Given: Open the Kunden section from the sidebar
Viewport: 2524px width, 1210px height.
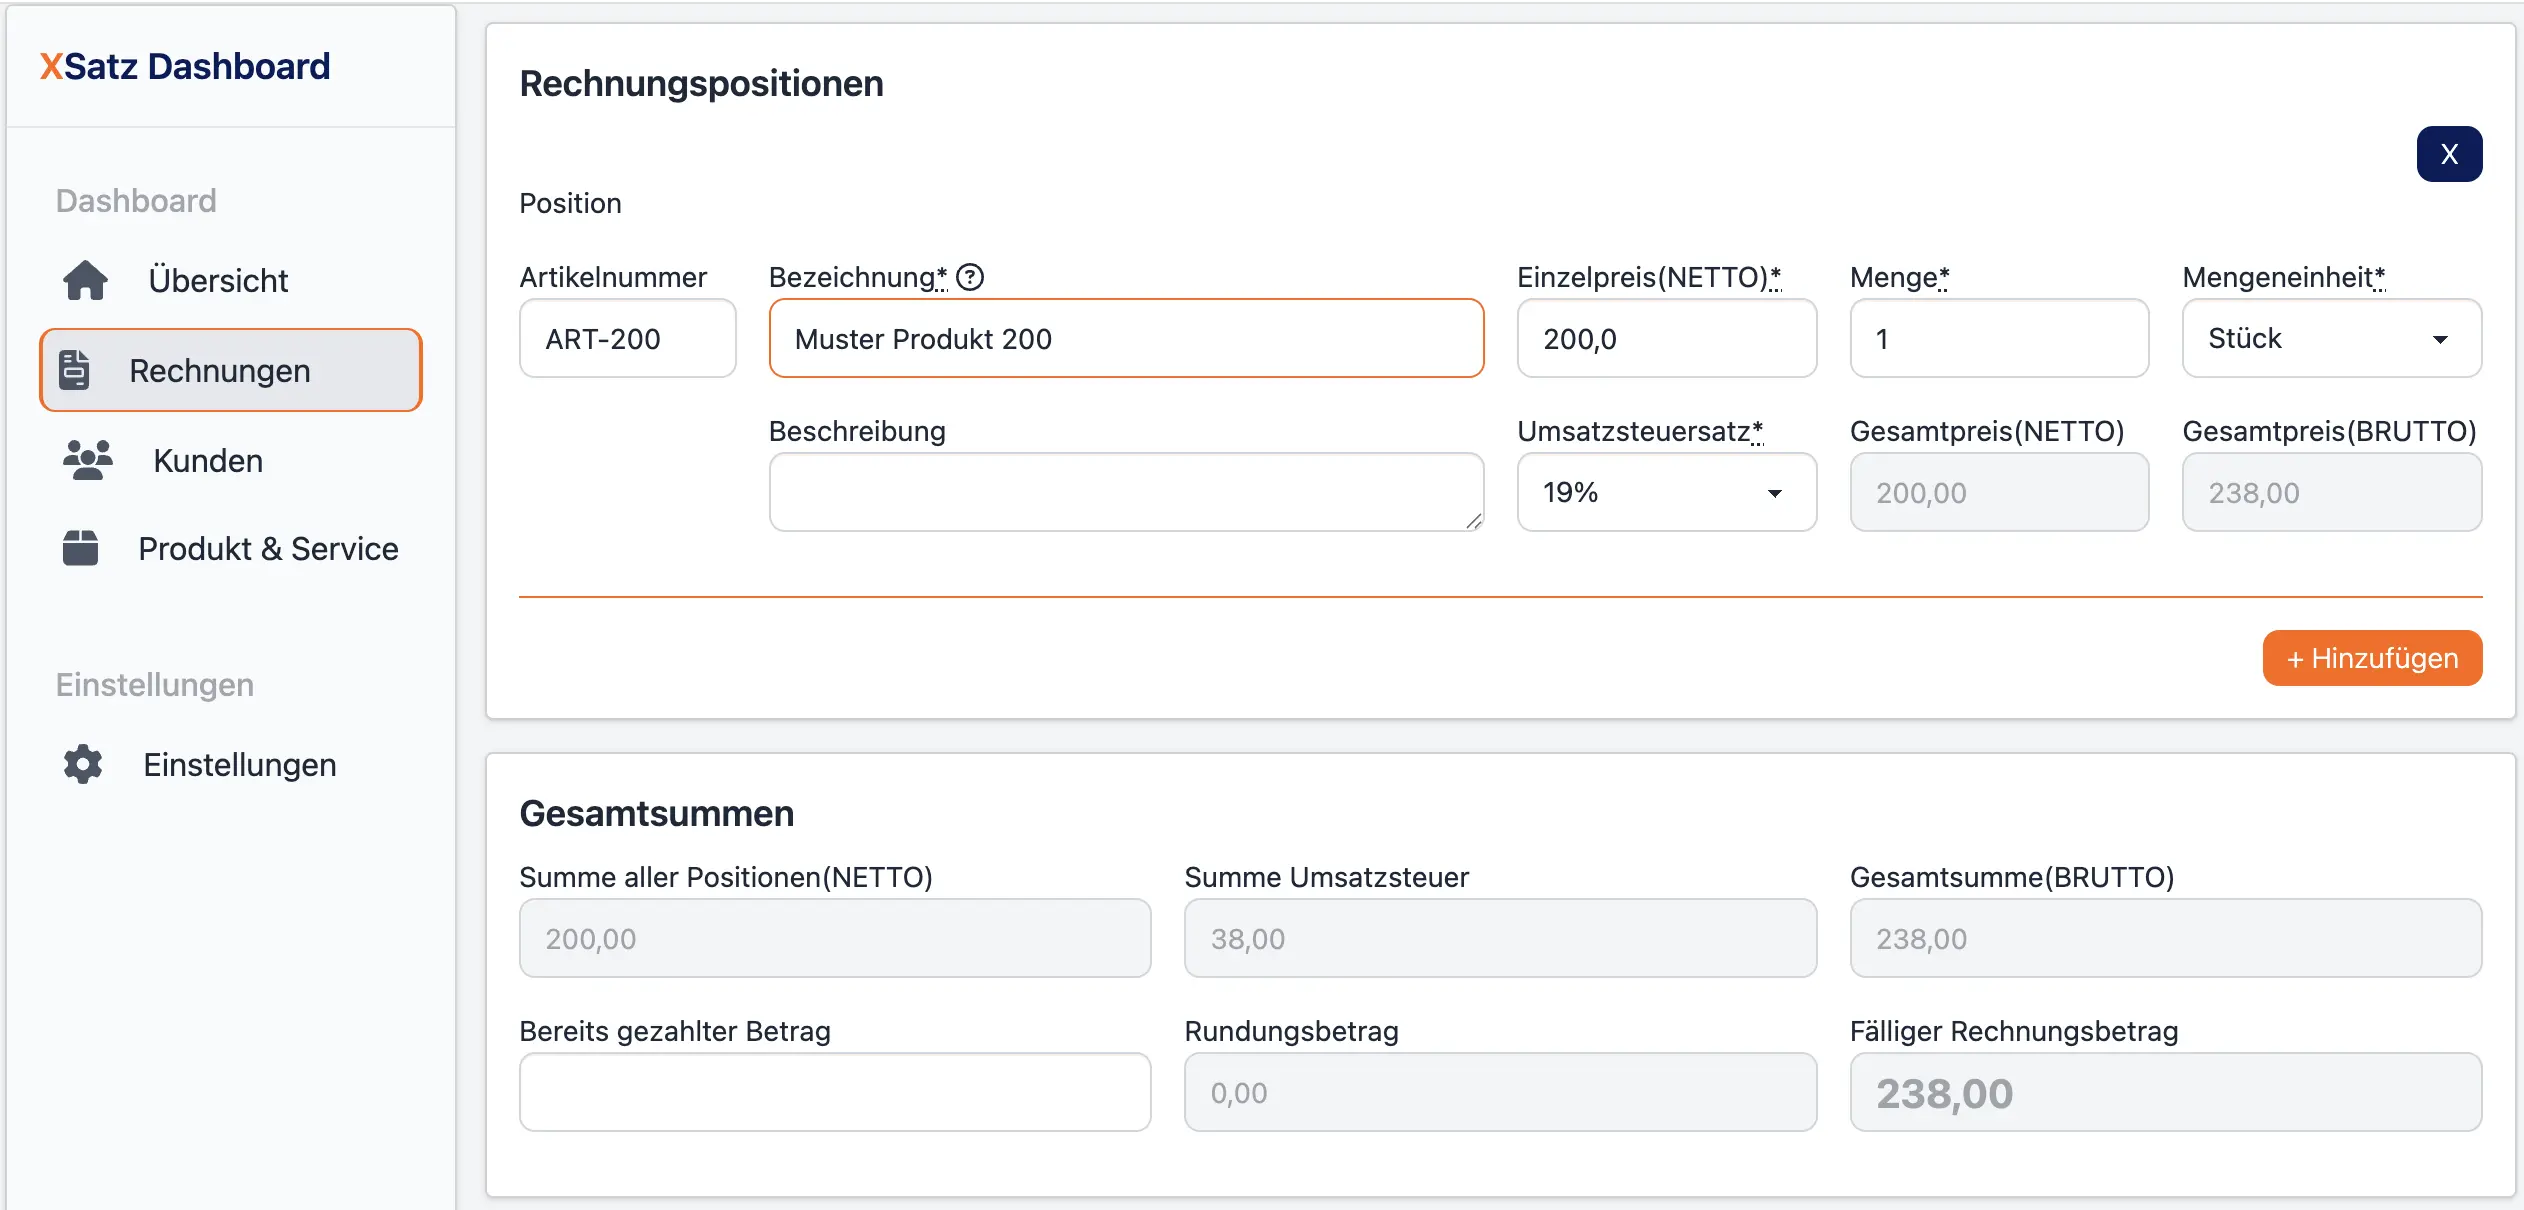Looking at the screenshot, I should [207, 460].
